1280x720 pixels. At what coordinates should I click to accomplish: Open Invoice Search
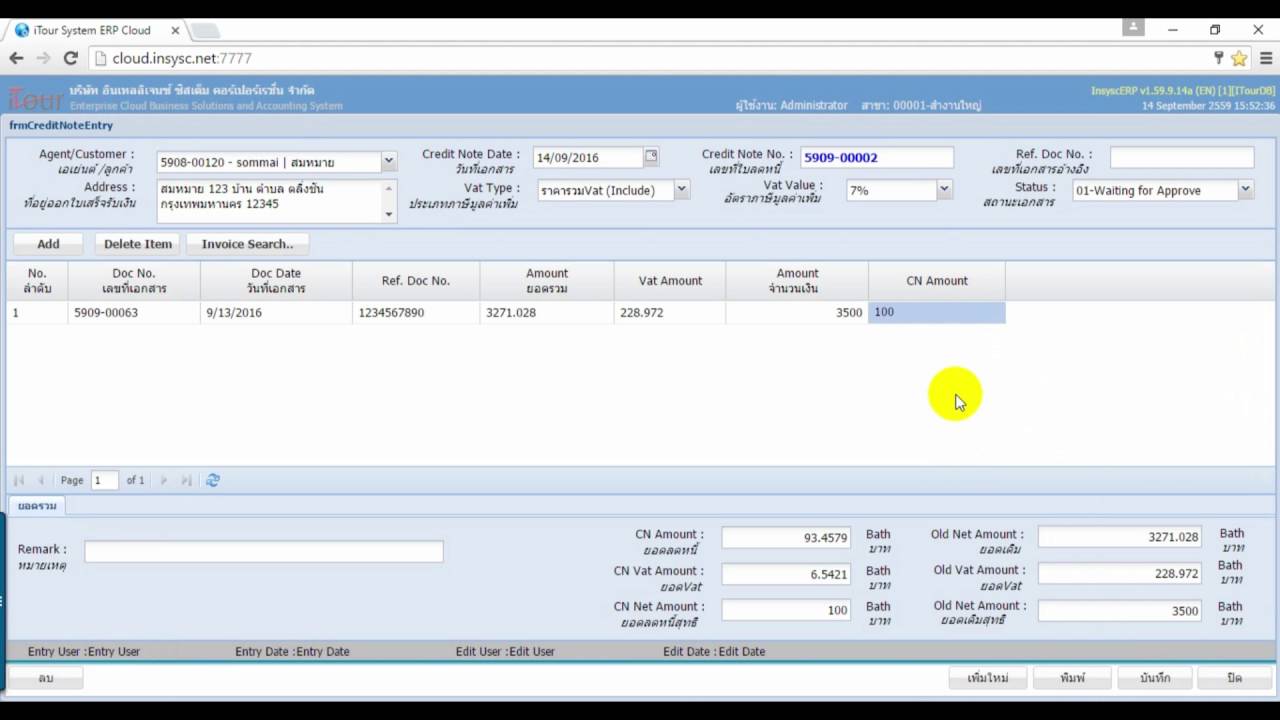coord(247,243)
